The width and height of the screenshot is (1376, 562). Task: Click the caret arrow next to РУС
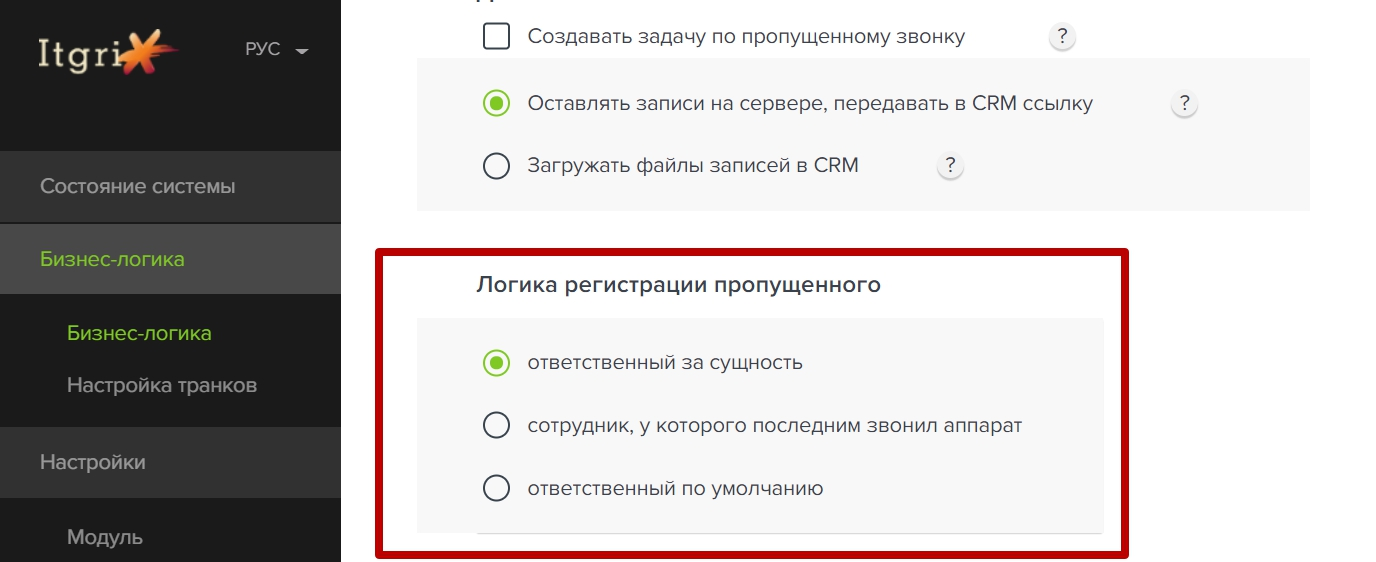click(x=302, y=51)
